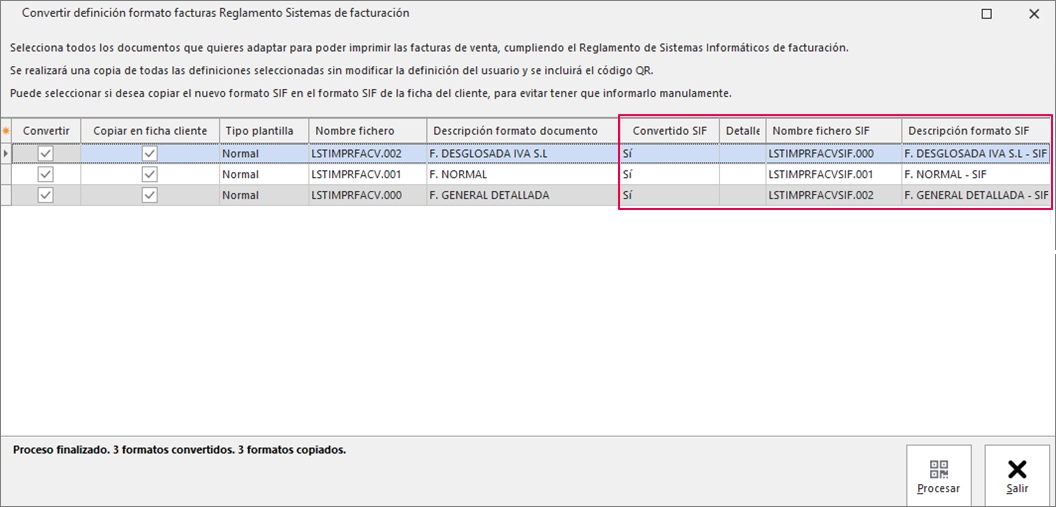Click the Nombre fichero column header
The image size is (1056, 507).
pyautogui.click(x=368, y=131)
